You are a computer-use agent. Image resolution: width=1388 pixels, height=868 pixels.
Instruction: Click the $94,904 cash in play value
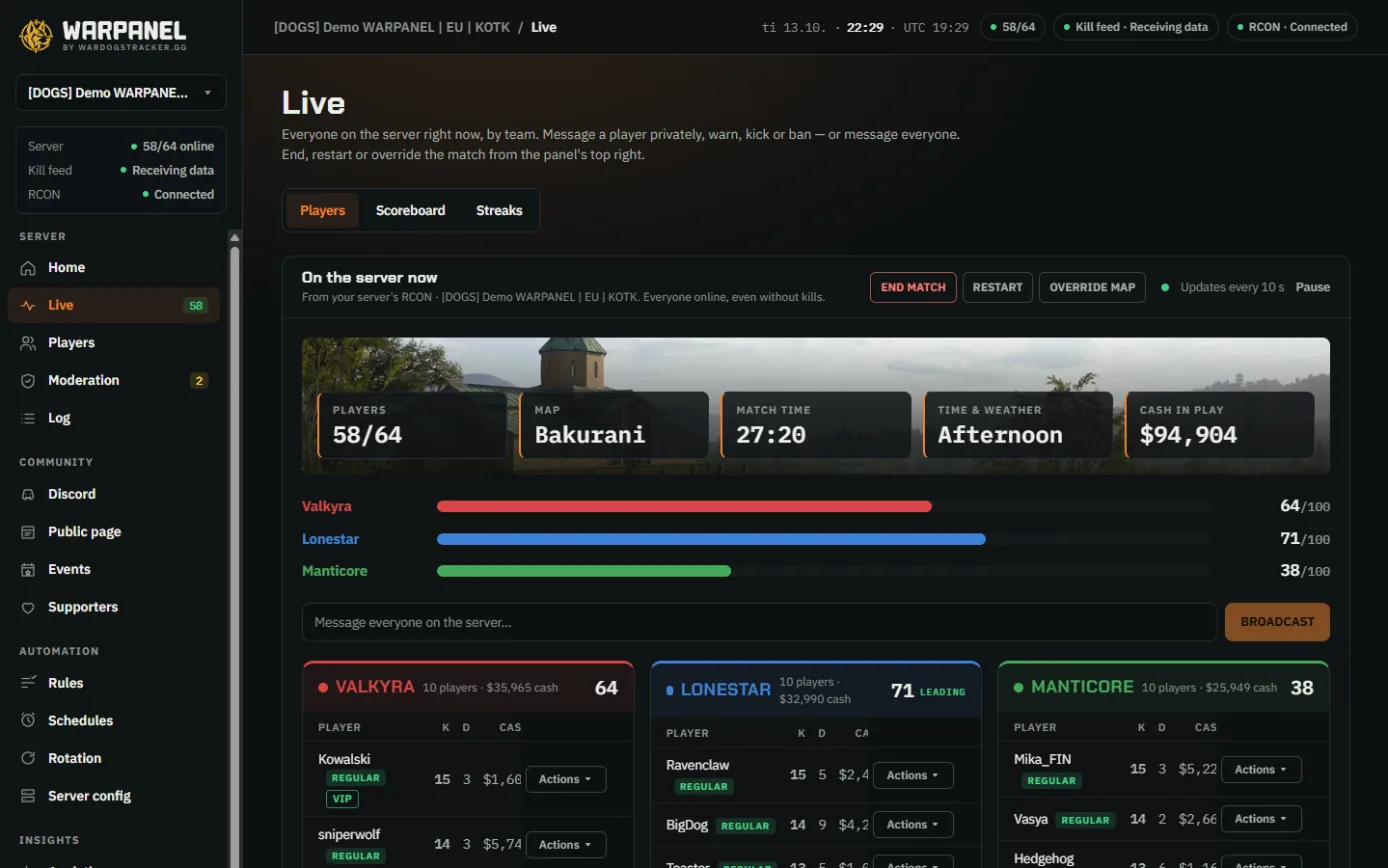pos(1189,435)
